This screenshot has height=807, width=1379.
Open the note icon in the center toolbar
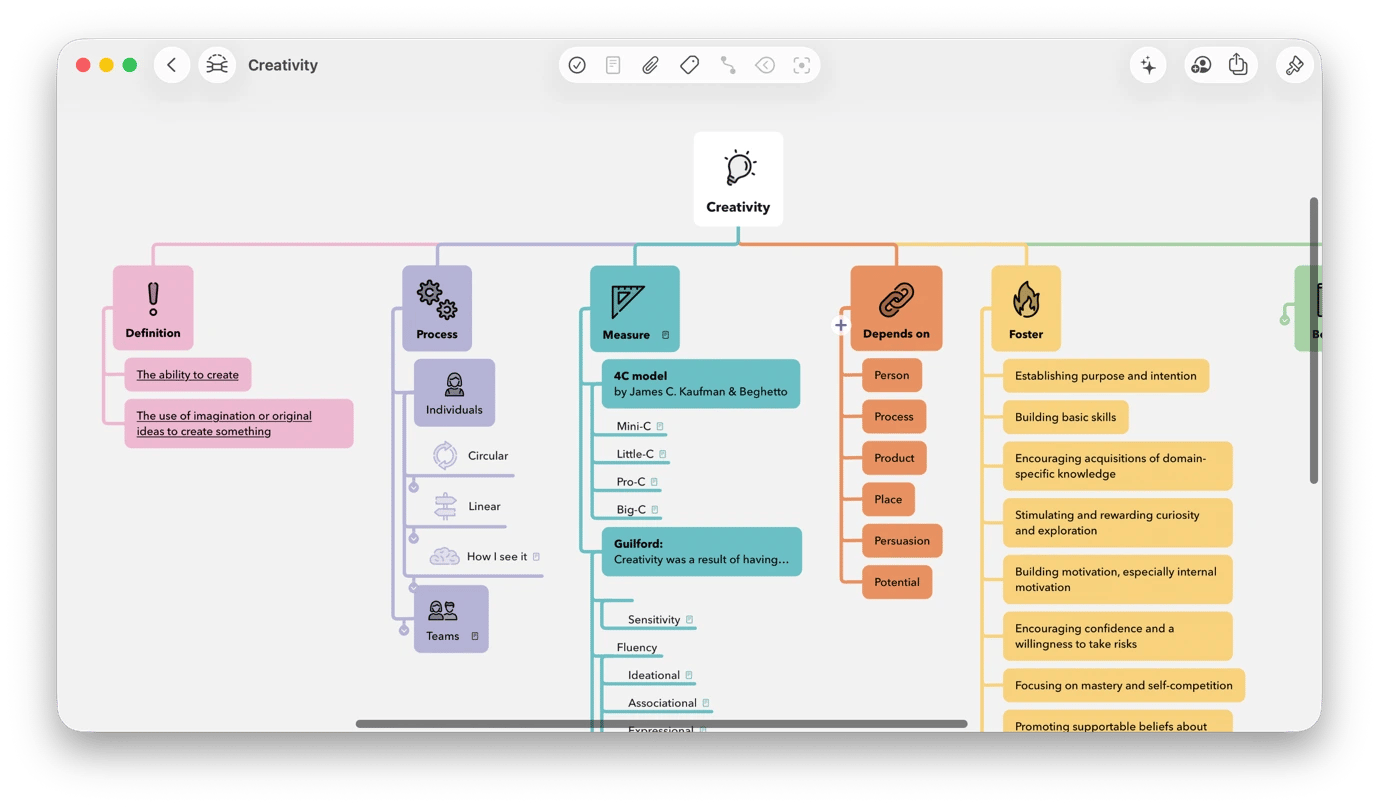coord(613,65)
